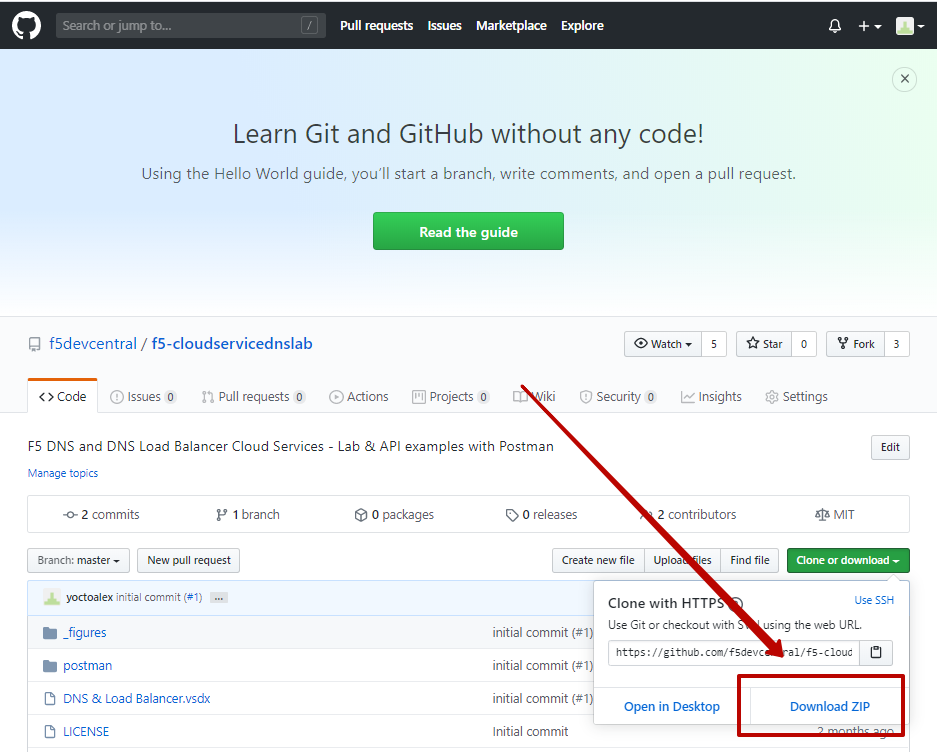View the 0 releases

click(x=541, y=514)
